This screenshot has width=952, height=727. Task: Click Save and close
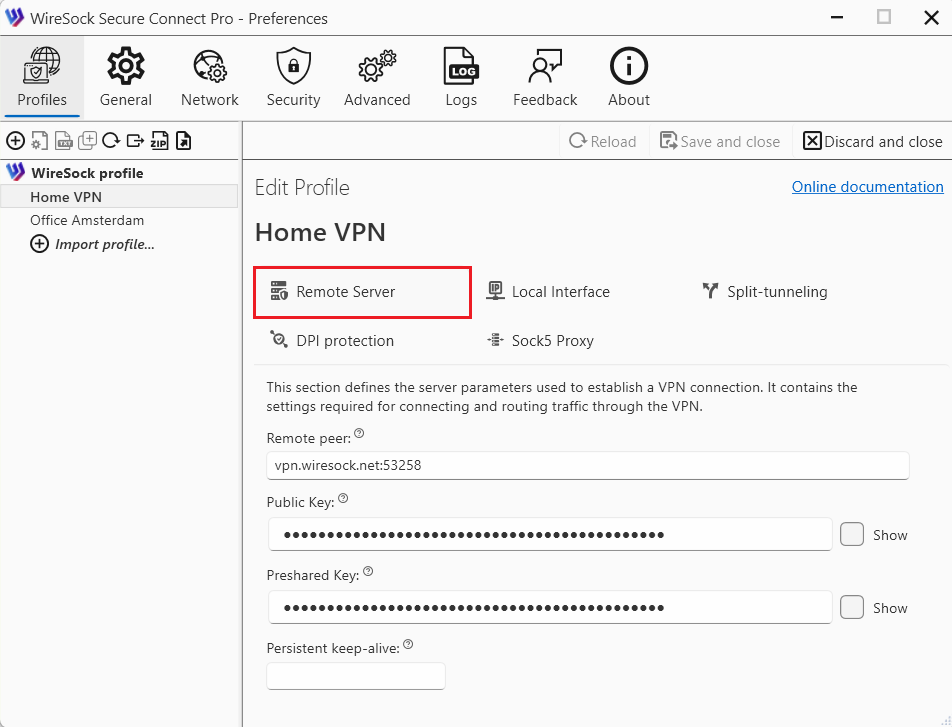click(x=719, y=141)
